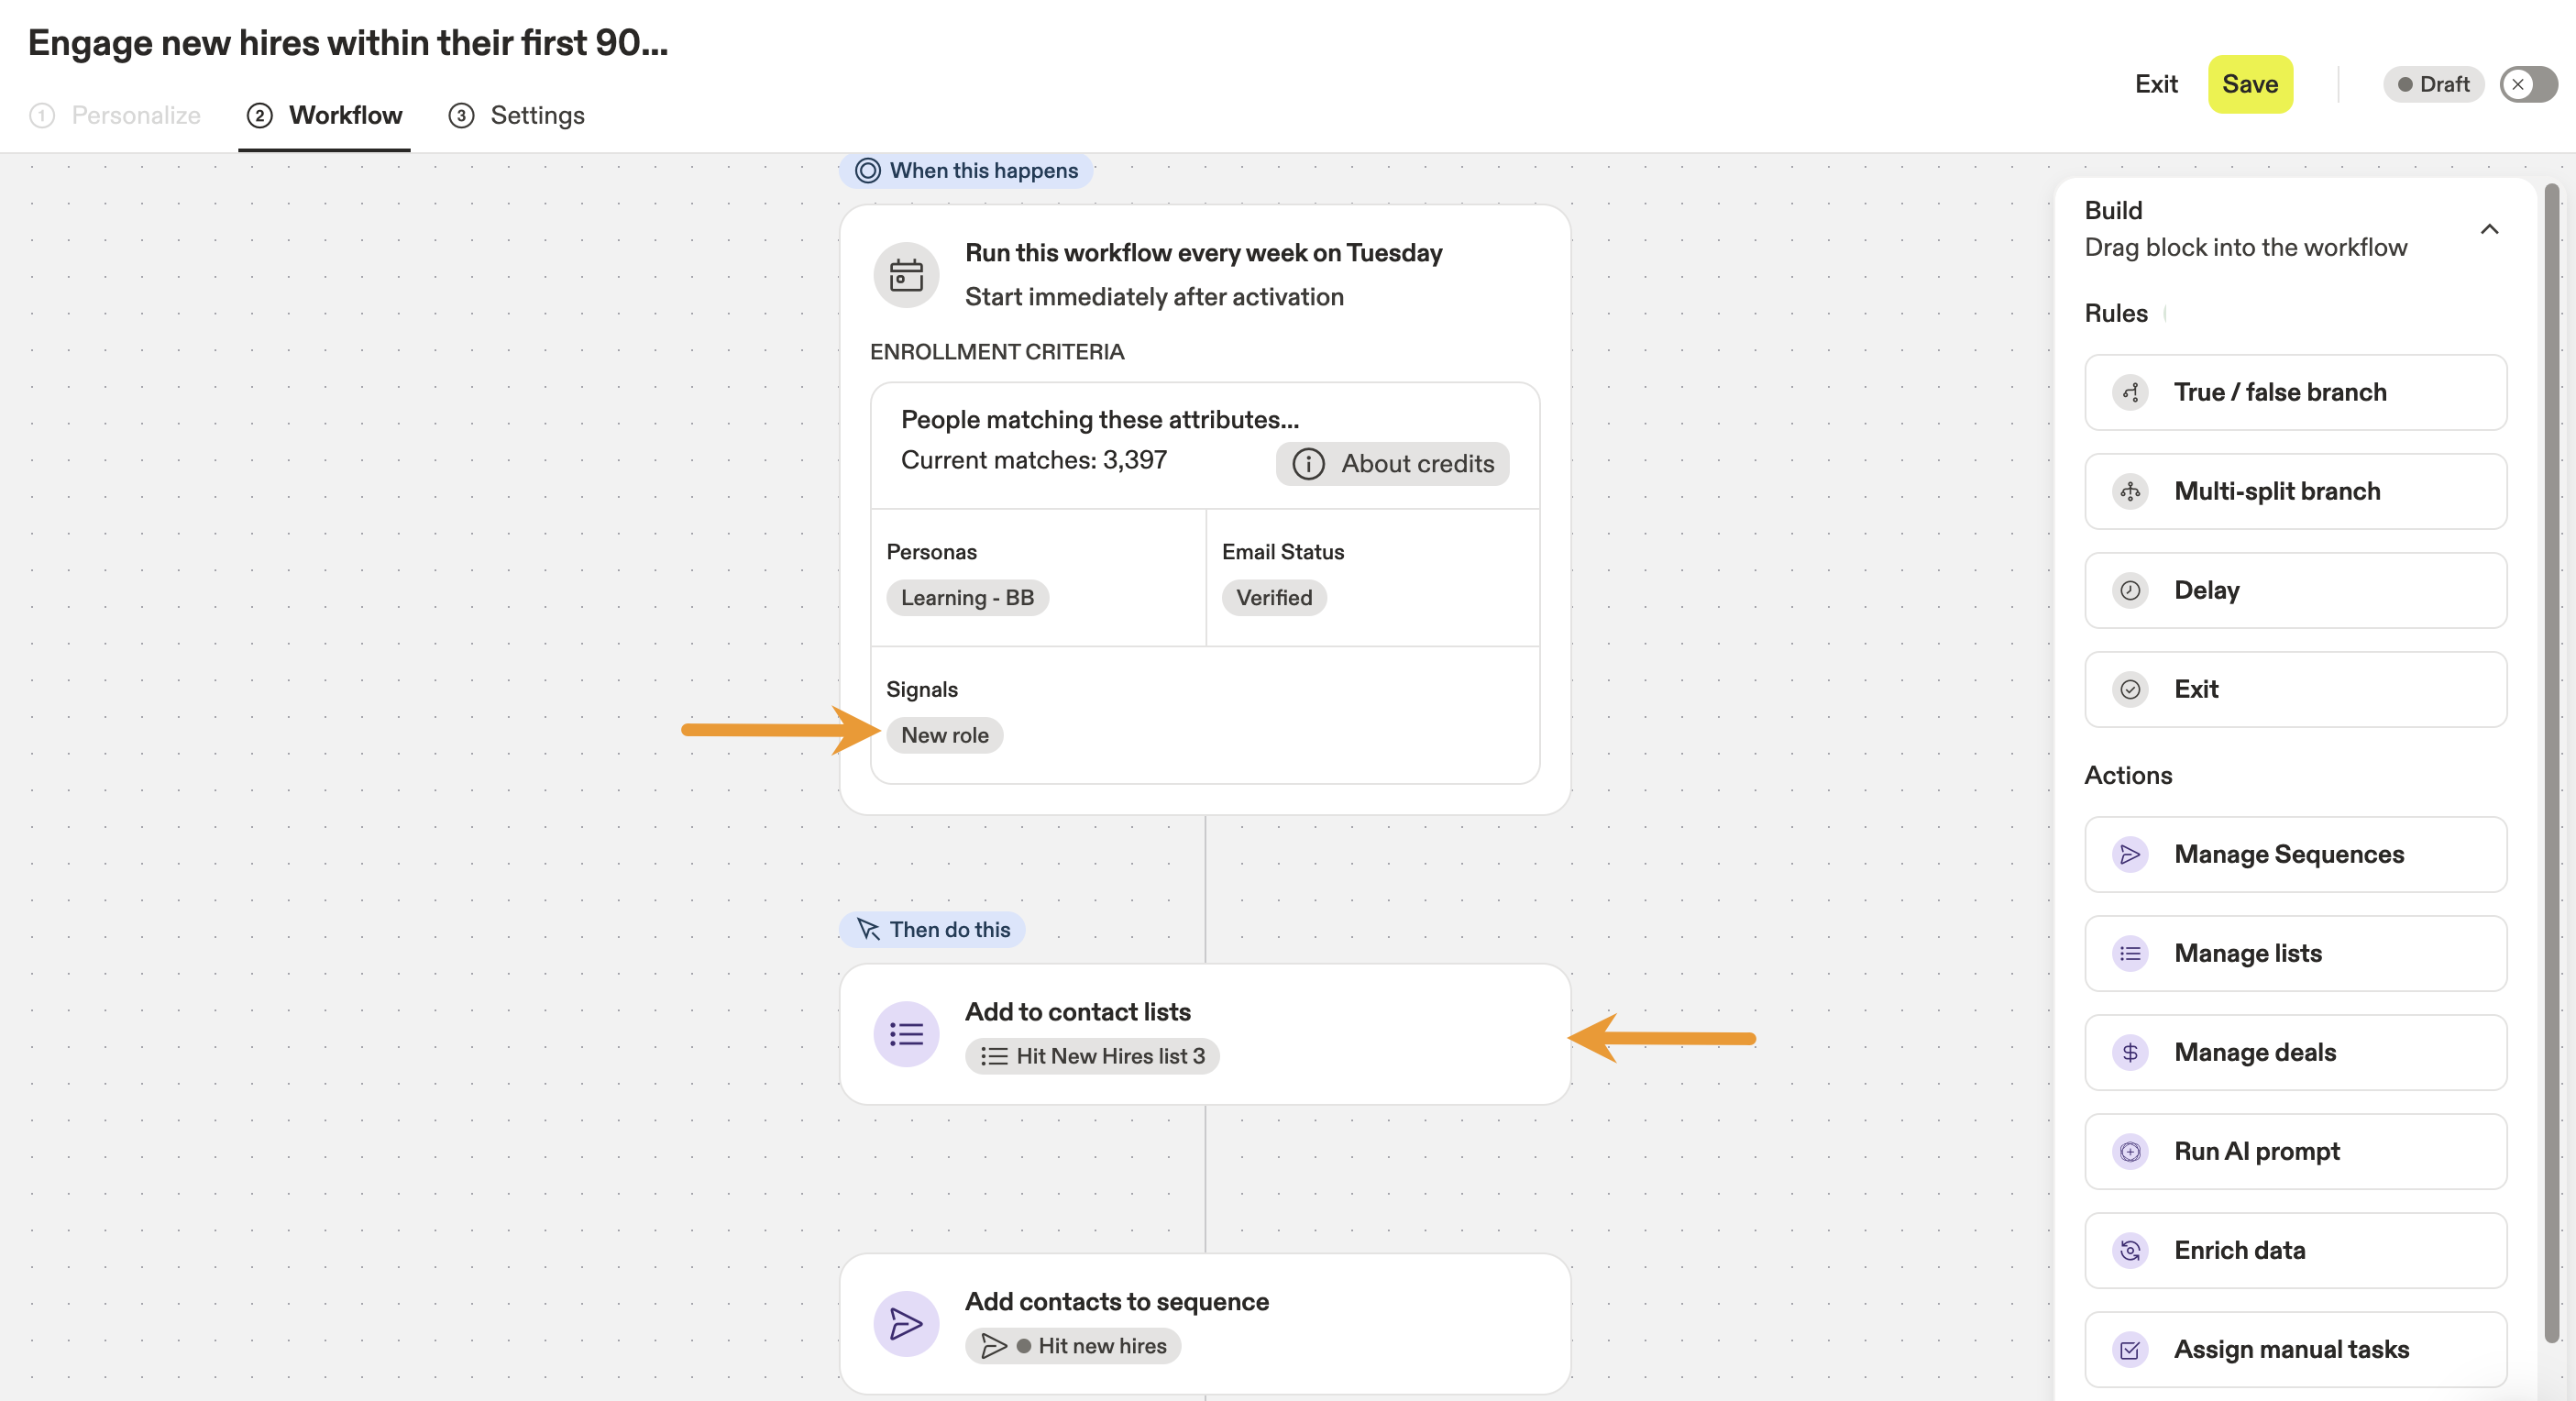Image resolution: width=2576 pixels, height=1401 pixels.
Task: Click the Hit New Hires list 3 chip
Action: [x=1092, y=1056]
